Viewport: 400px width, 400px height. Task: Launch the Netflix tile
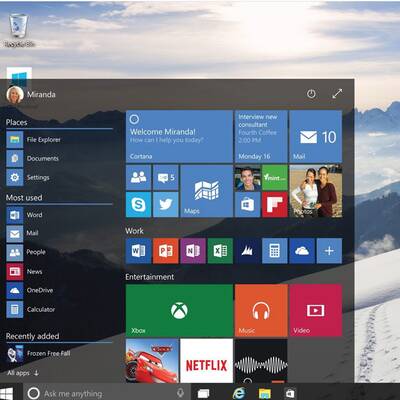207,361
